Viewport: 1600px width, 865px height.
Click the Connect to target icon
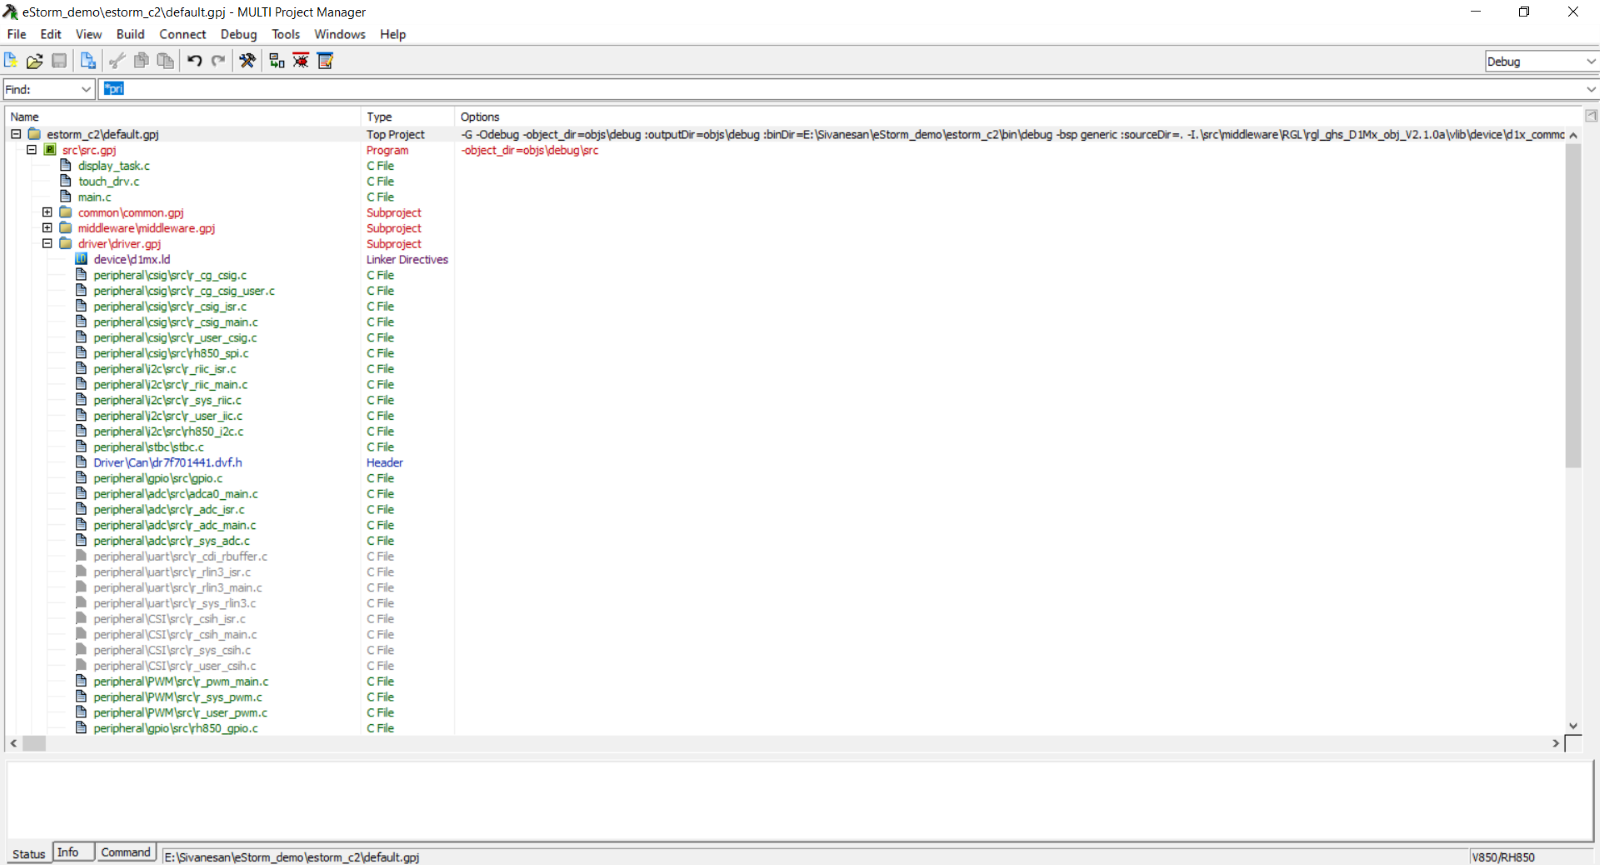pyautogui.click(x=277, y=61)
